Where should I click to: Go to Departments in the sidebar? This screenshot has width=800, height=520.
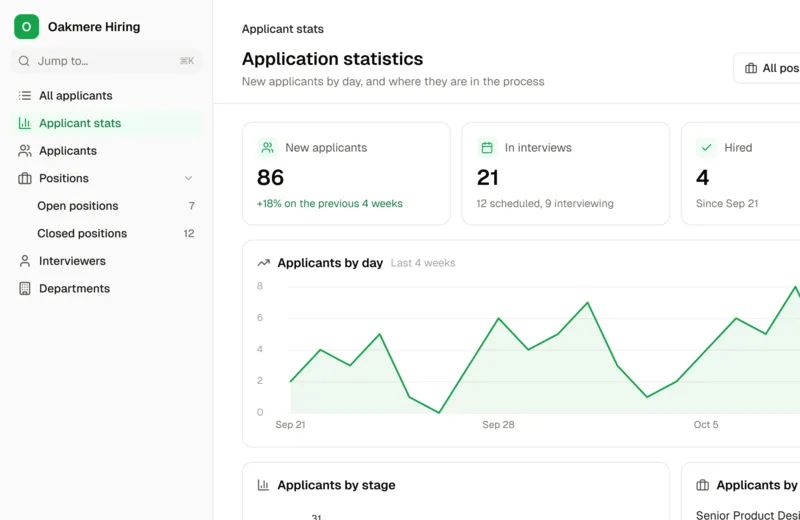[x=106, y=288]
